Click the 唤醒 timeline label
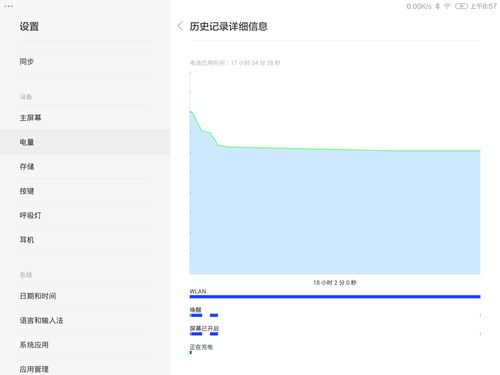This screenshot has width=500, height=375. [196, 310]
